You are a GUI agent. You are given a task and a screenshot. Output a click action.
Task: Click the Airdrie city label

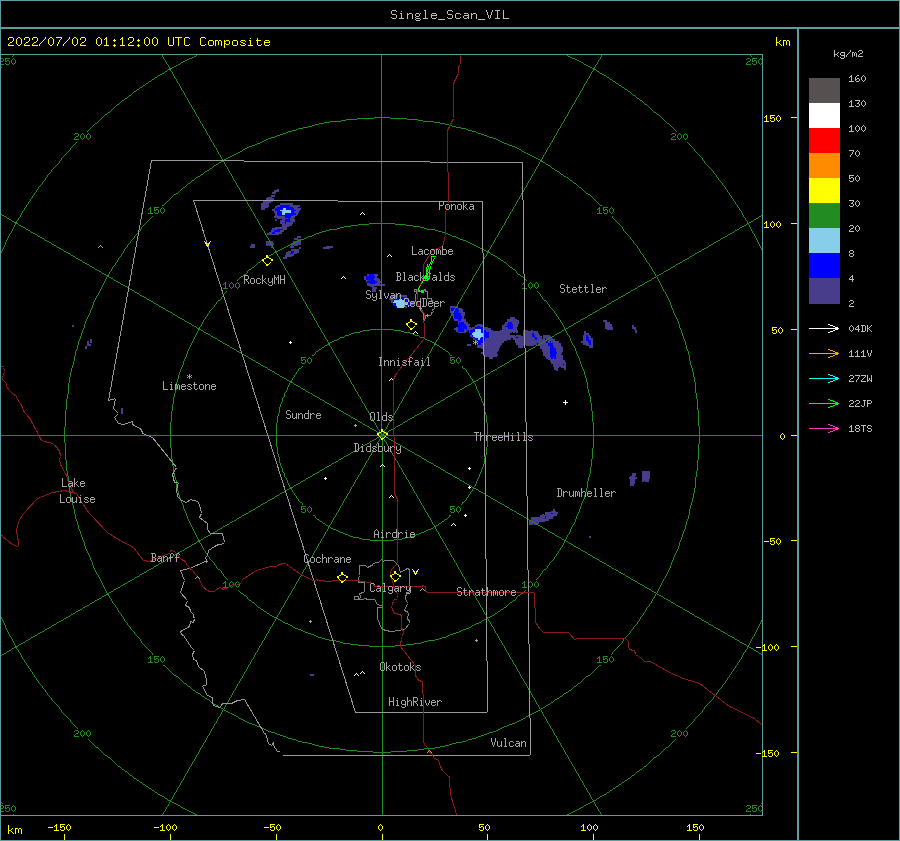pyautogui.click(x=394, y=534)
